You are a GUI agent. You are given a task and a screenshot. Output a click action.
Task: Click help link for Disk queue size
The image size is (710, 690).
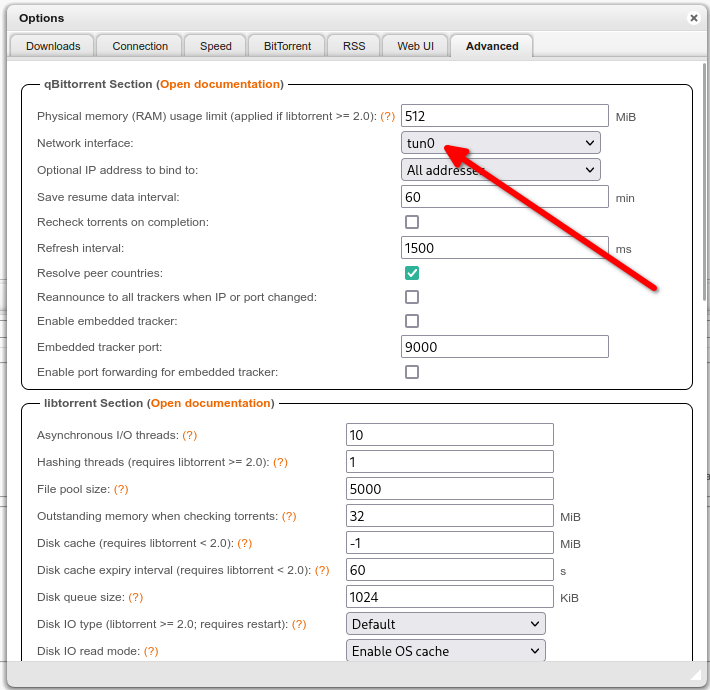pos(135,597)
